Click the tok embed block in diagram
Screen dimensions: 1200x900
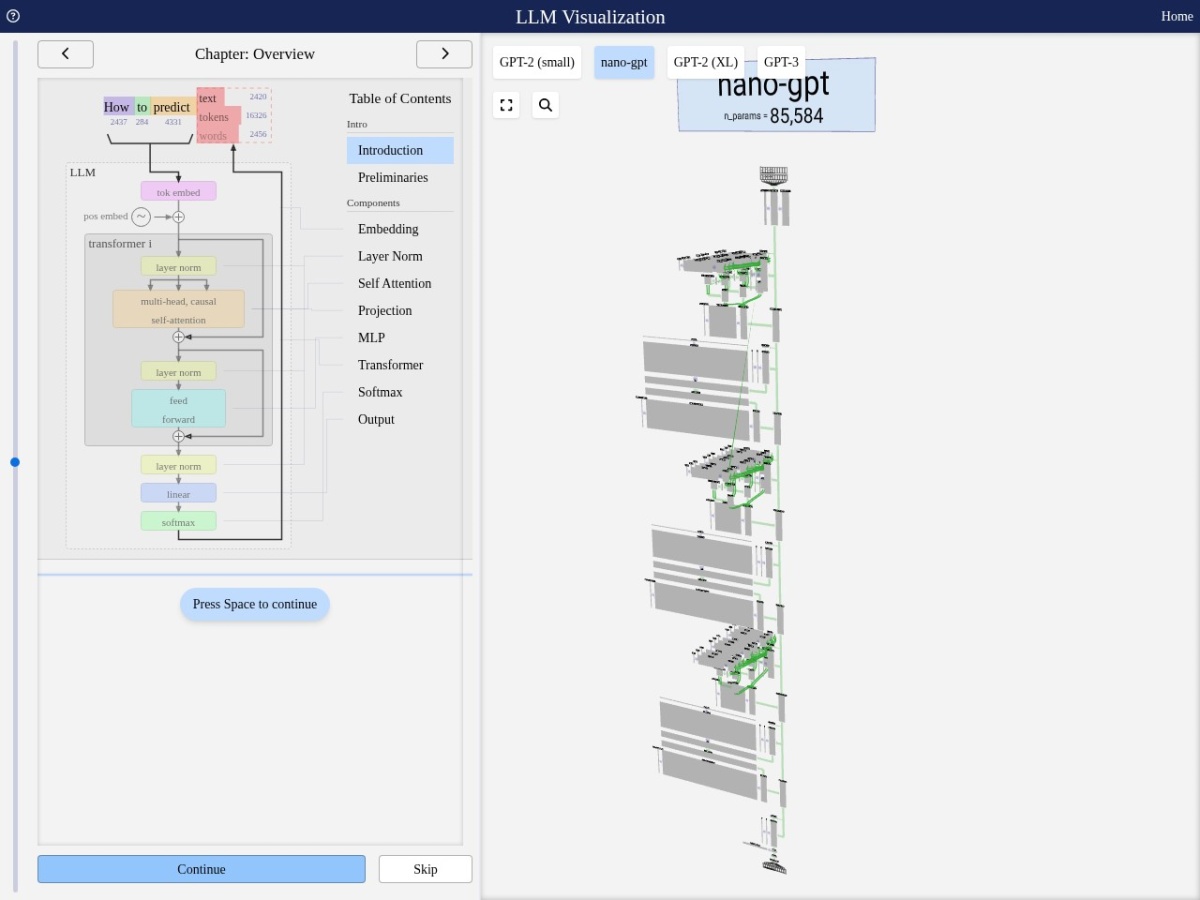178,192
